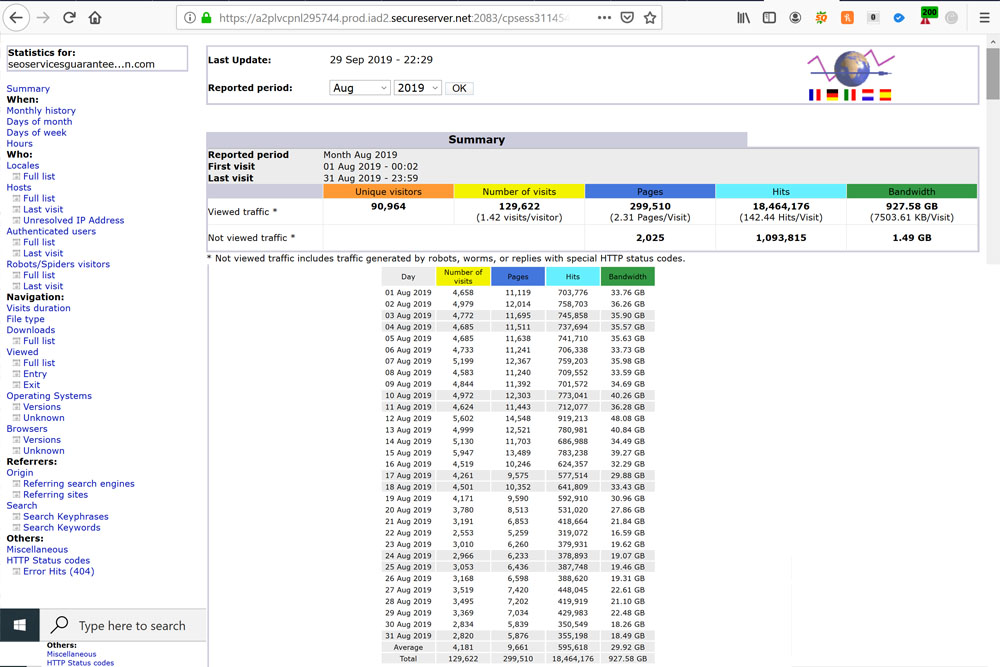Open Error Hits (404) link

tap(59, 572)
